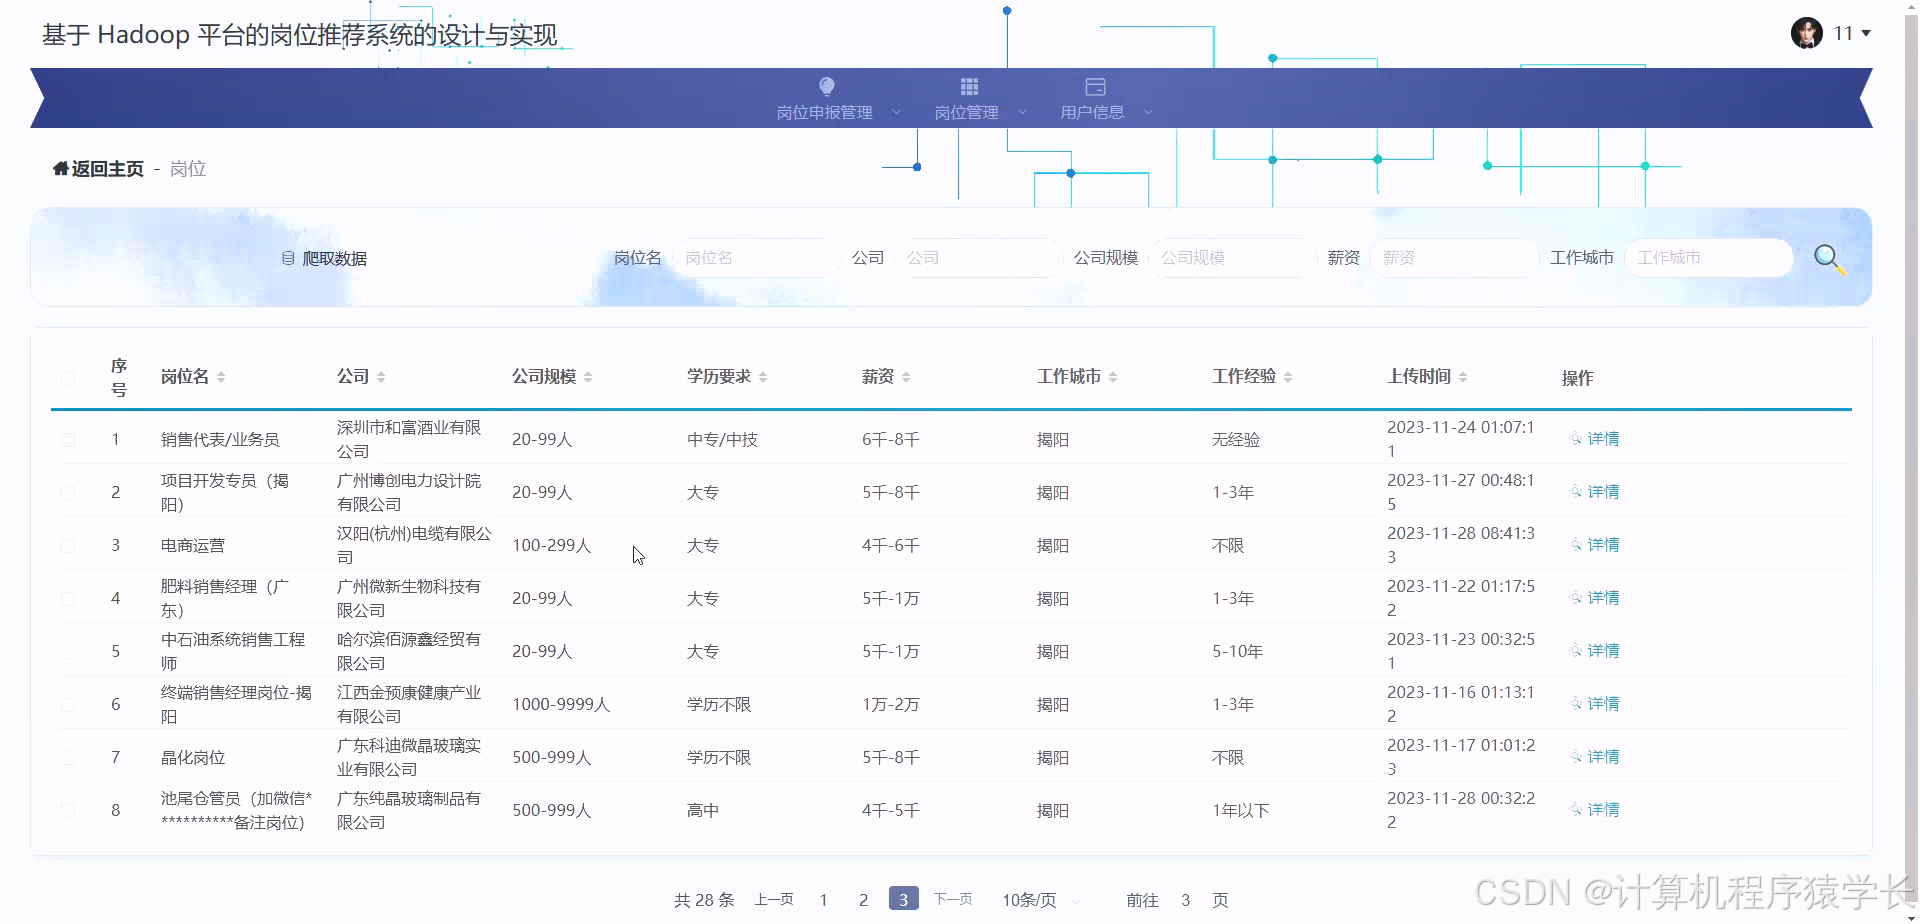1920x924 pixels.
Task: Check the row 5 中石油系统销售工程师 checkbox
Action: 68,652
